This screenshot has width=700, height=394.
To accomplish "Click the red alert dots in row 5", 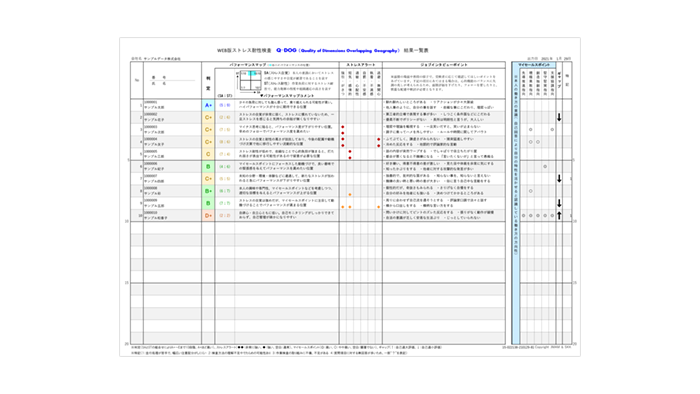I will 350,154.
